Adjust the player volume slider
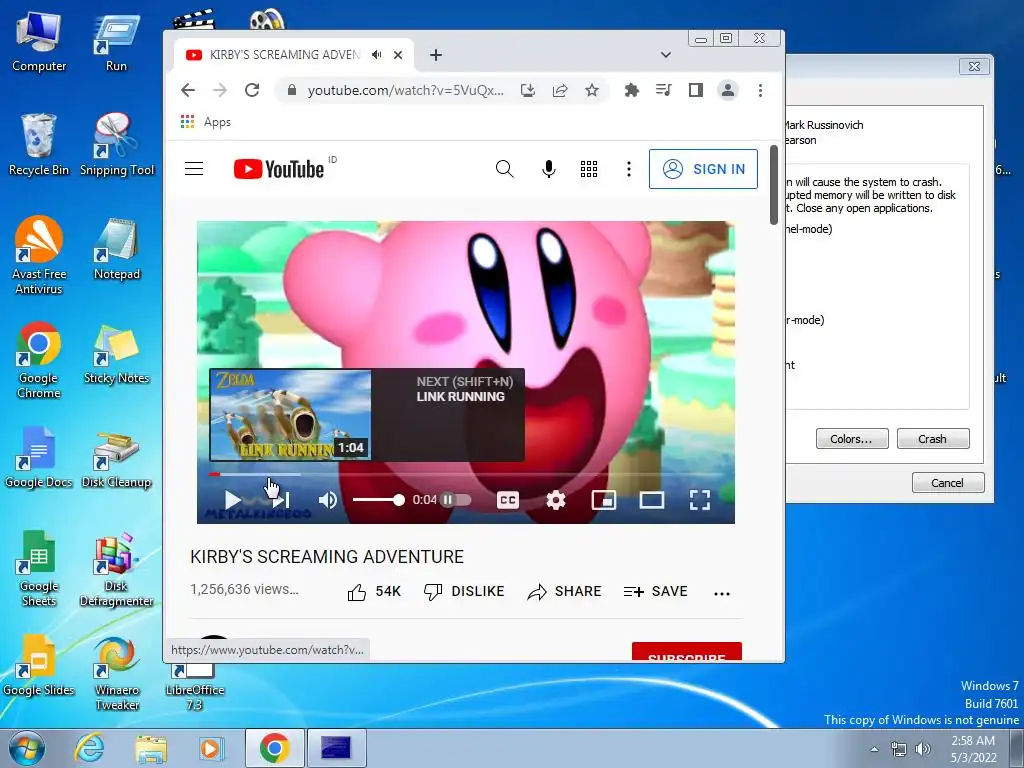The height and width of the screenshot is (768, 1024). coord(379,500)
